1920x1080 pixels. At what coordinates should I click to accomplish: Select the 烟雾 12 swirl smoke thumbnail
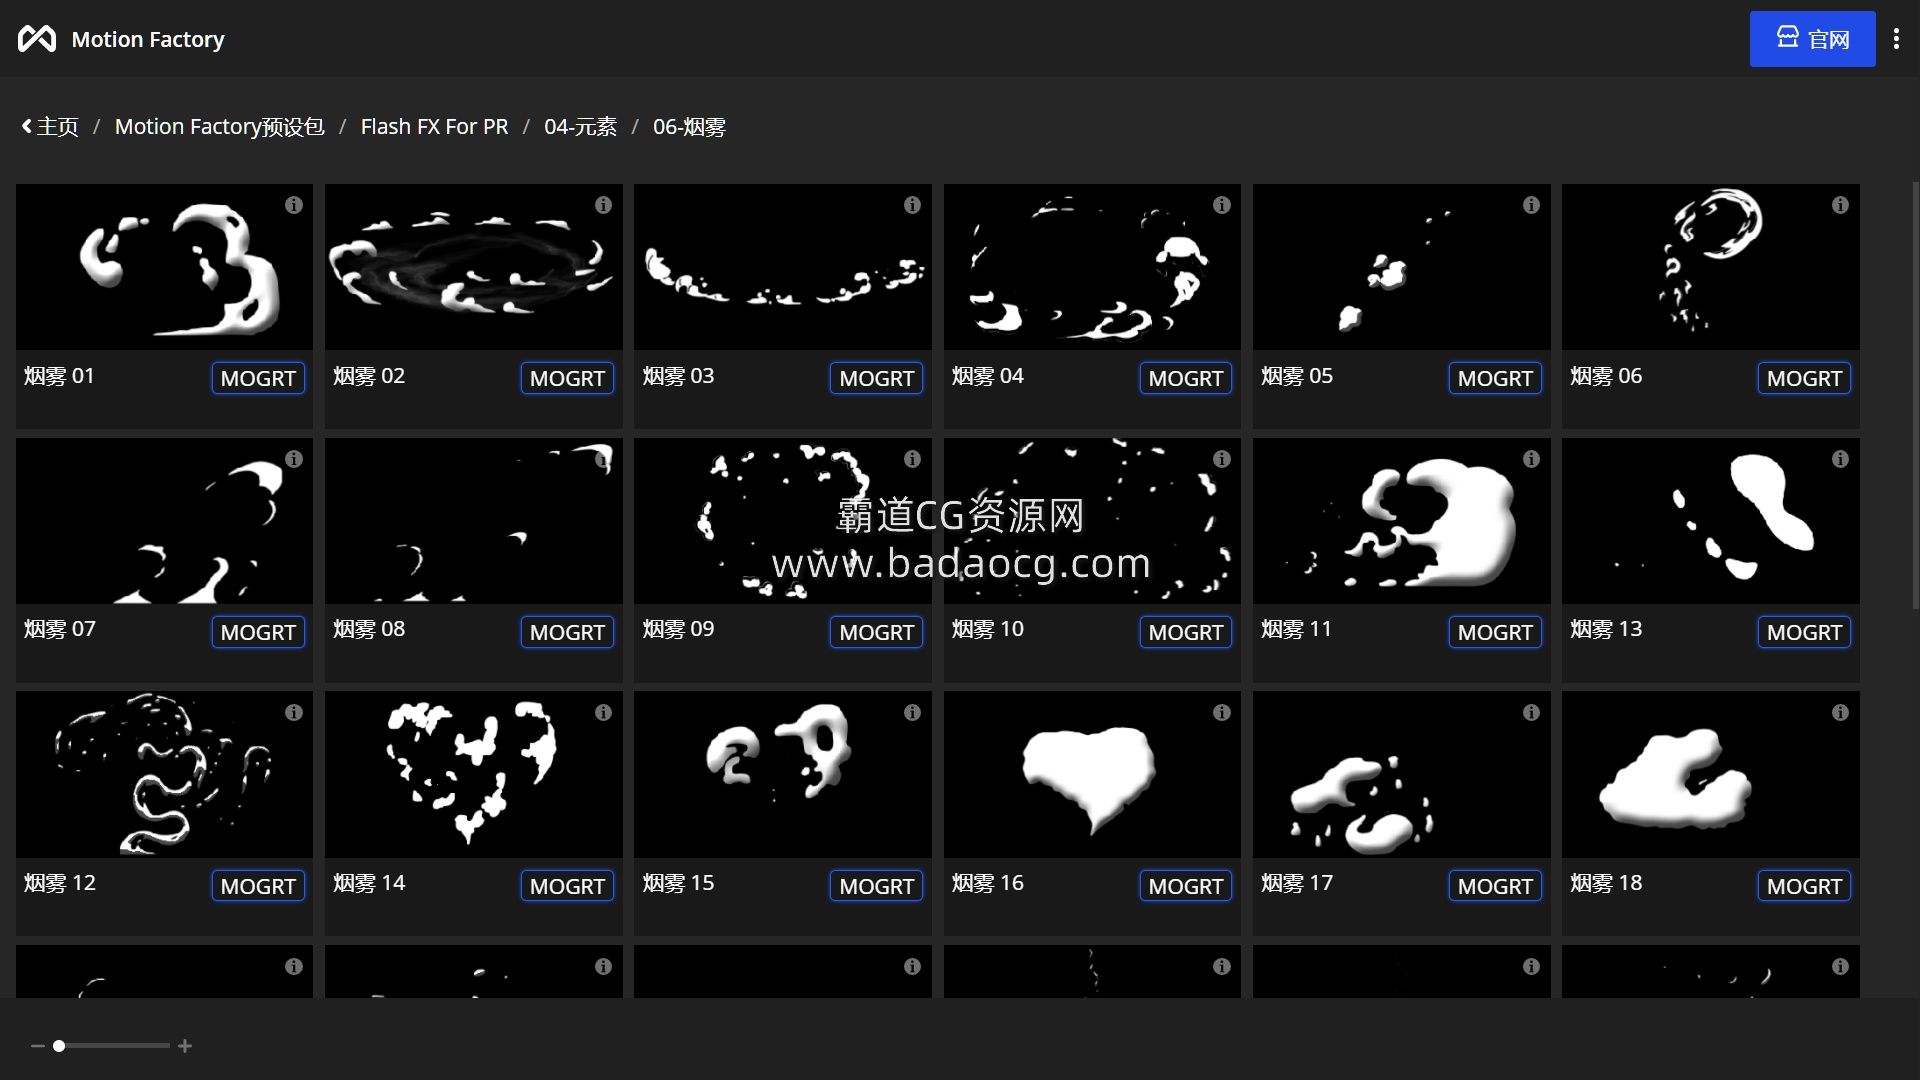pyautogui.click(x=164, y=775)
